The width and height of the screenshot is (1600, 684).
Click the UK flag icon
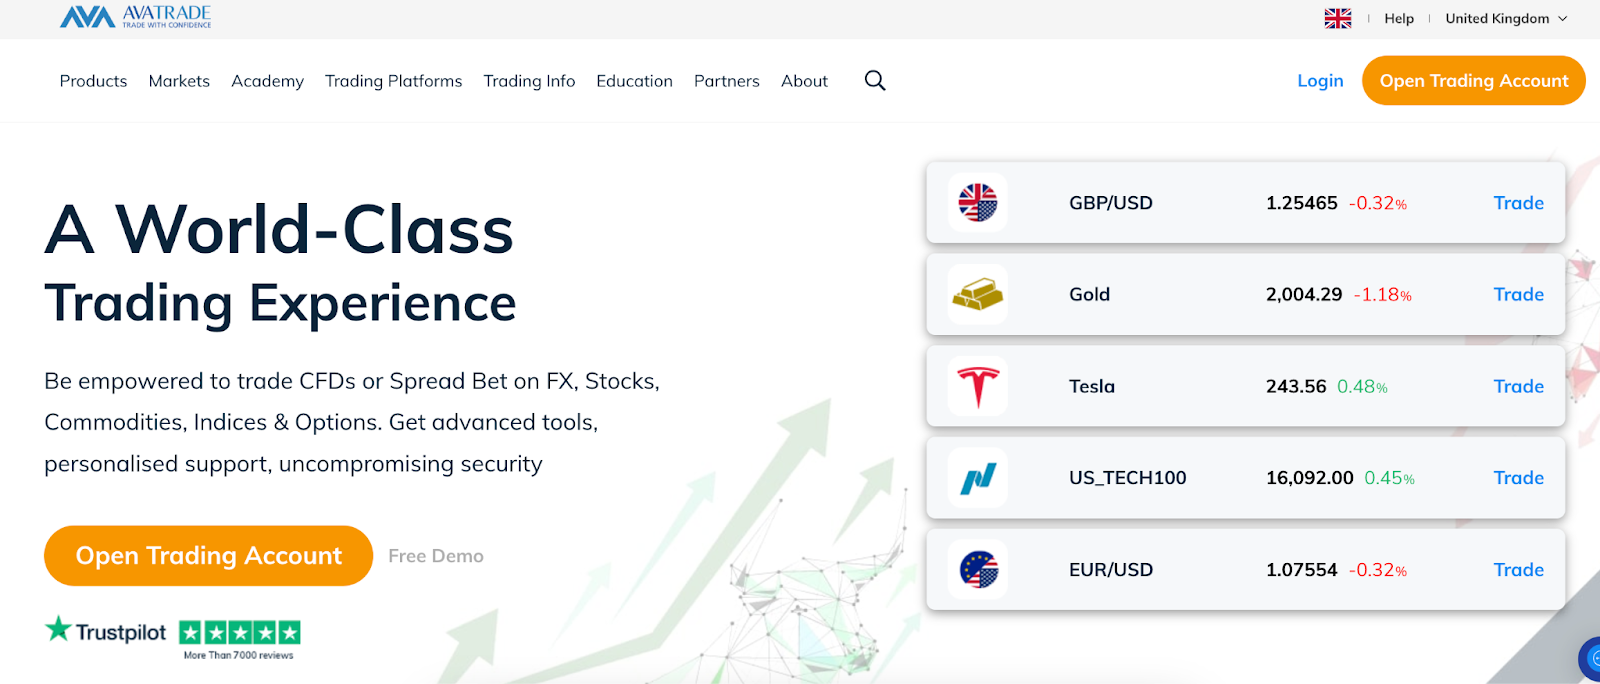[1337, 18]
